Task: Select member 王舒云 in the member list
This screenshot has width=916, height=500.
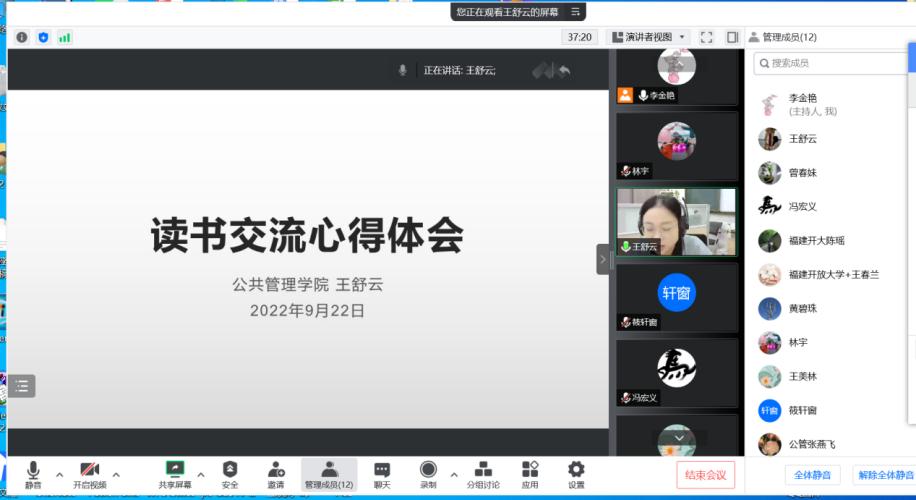Action: click(x=802, y=139)
